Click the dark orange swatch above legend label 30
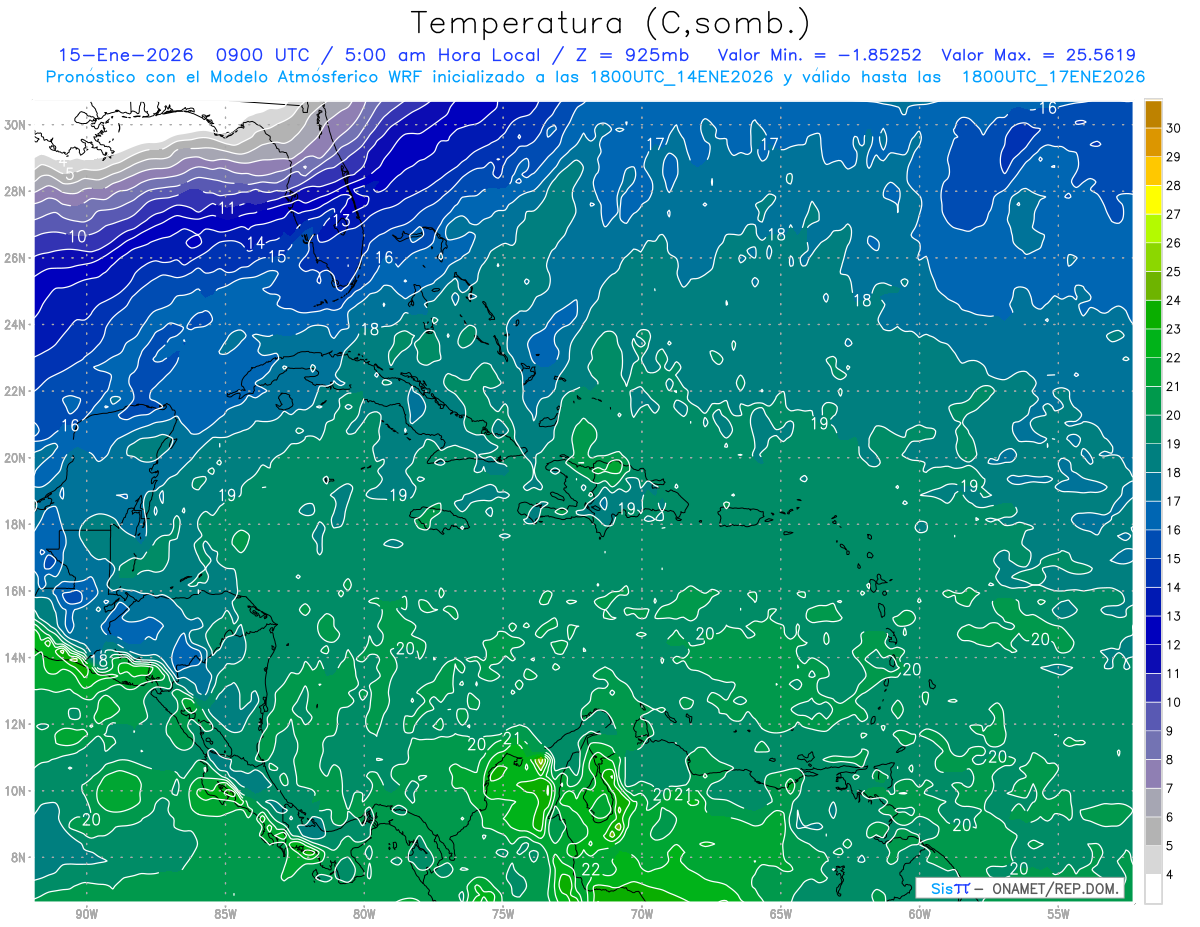The image size is (1200, 927). (x=1153, y=115)
